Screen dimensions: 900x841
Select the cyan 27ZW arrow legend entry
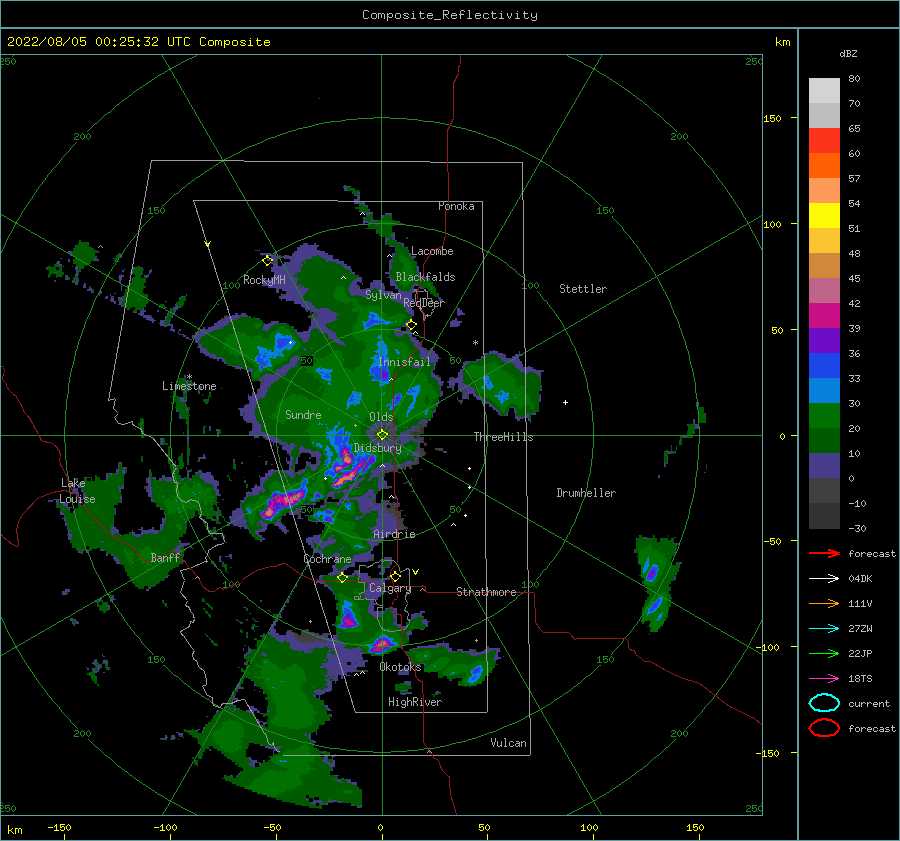point(824,628)
